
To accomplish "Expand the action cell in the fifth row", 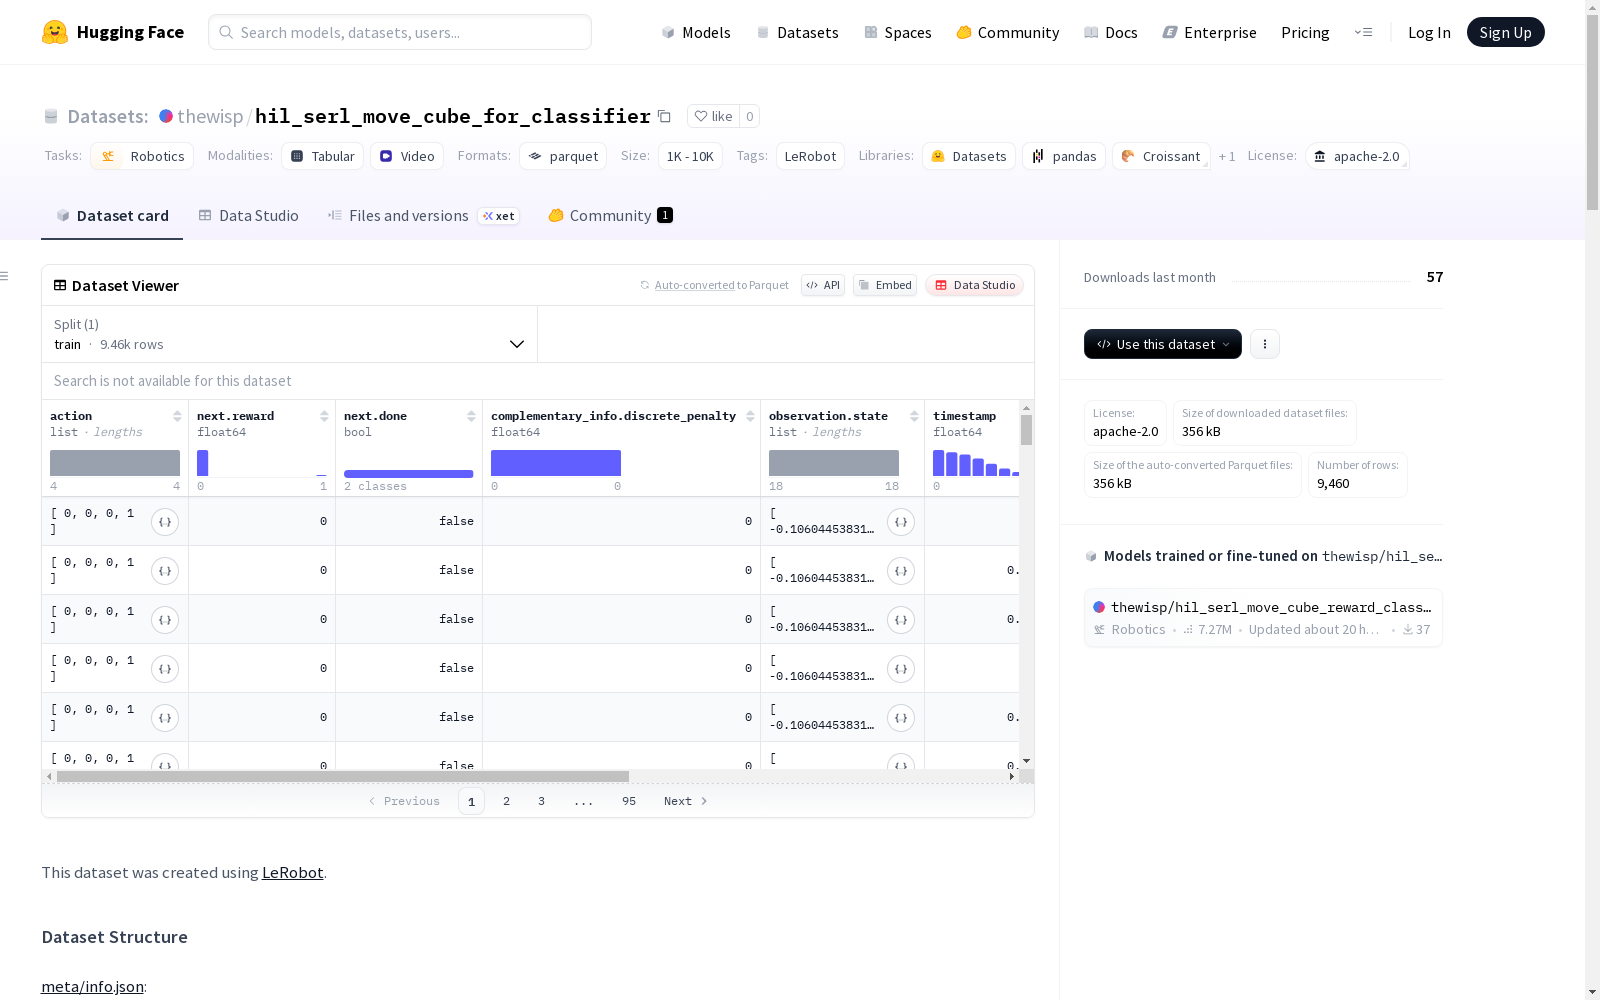I will (x=165, y=718).
